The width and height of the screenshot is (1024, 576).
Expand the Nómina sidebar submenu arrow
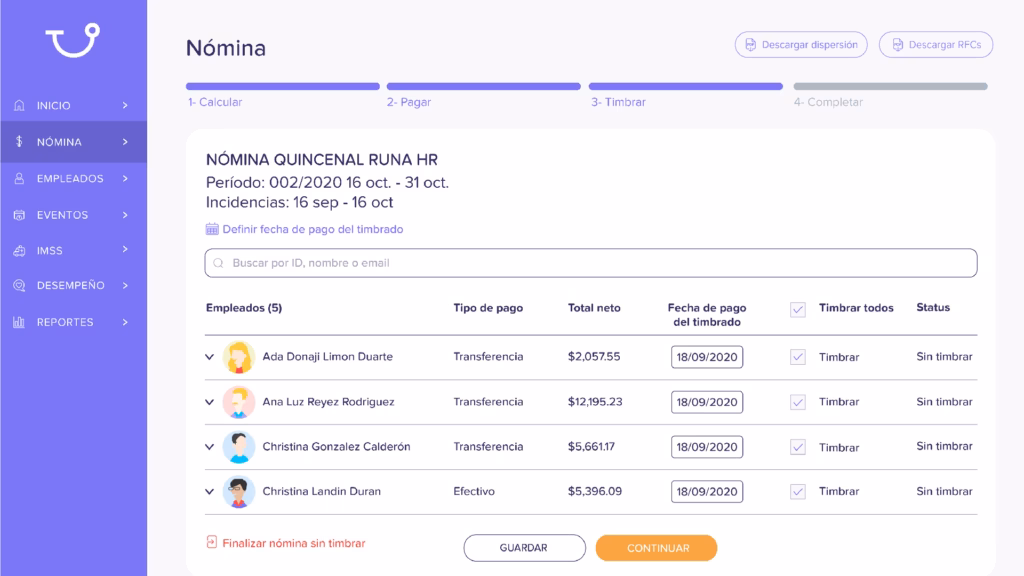coord(125,142)
